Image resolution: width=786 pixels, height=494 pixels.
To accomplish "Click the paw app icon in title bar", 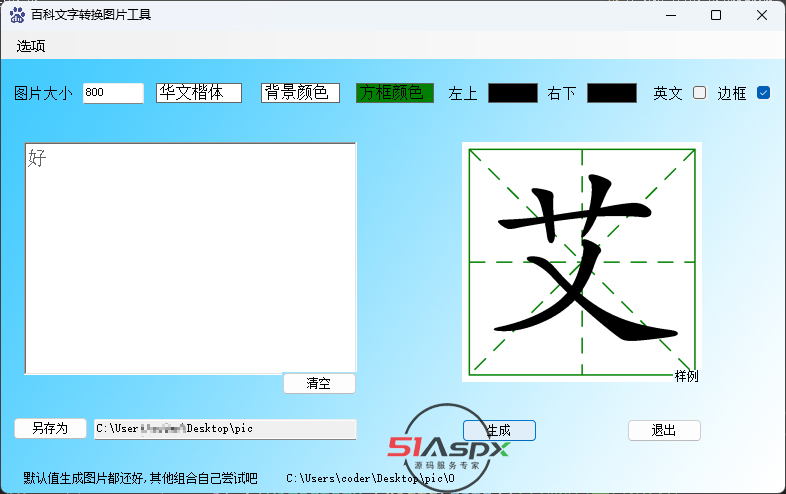I will 17,15.
